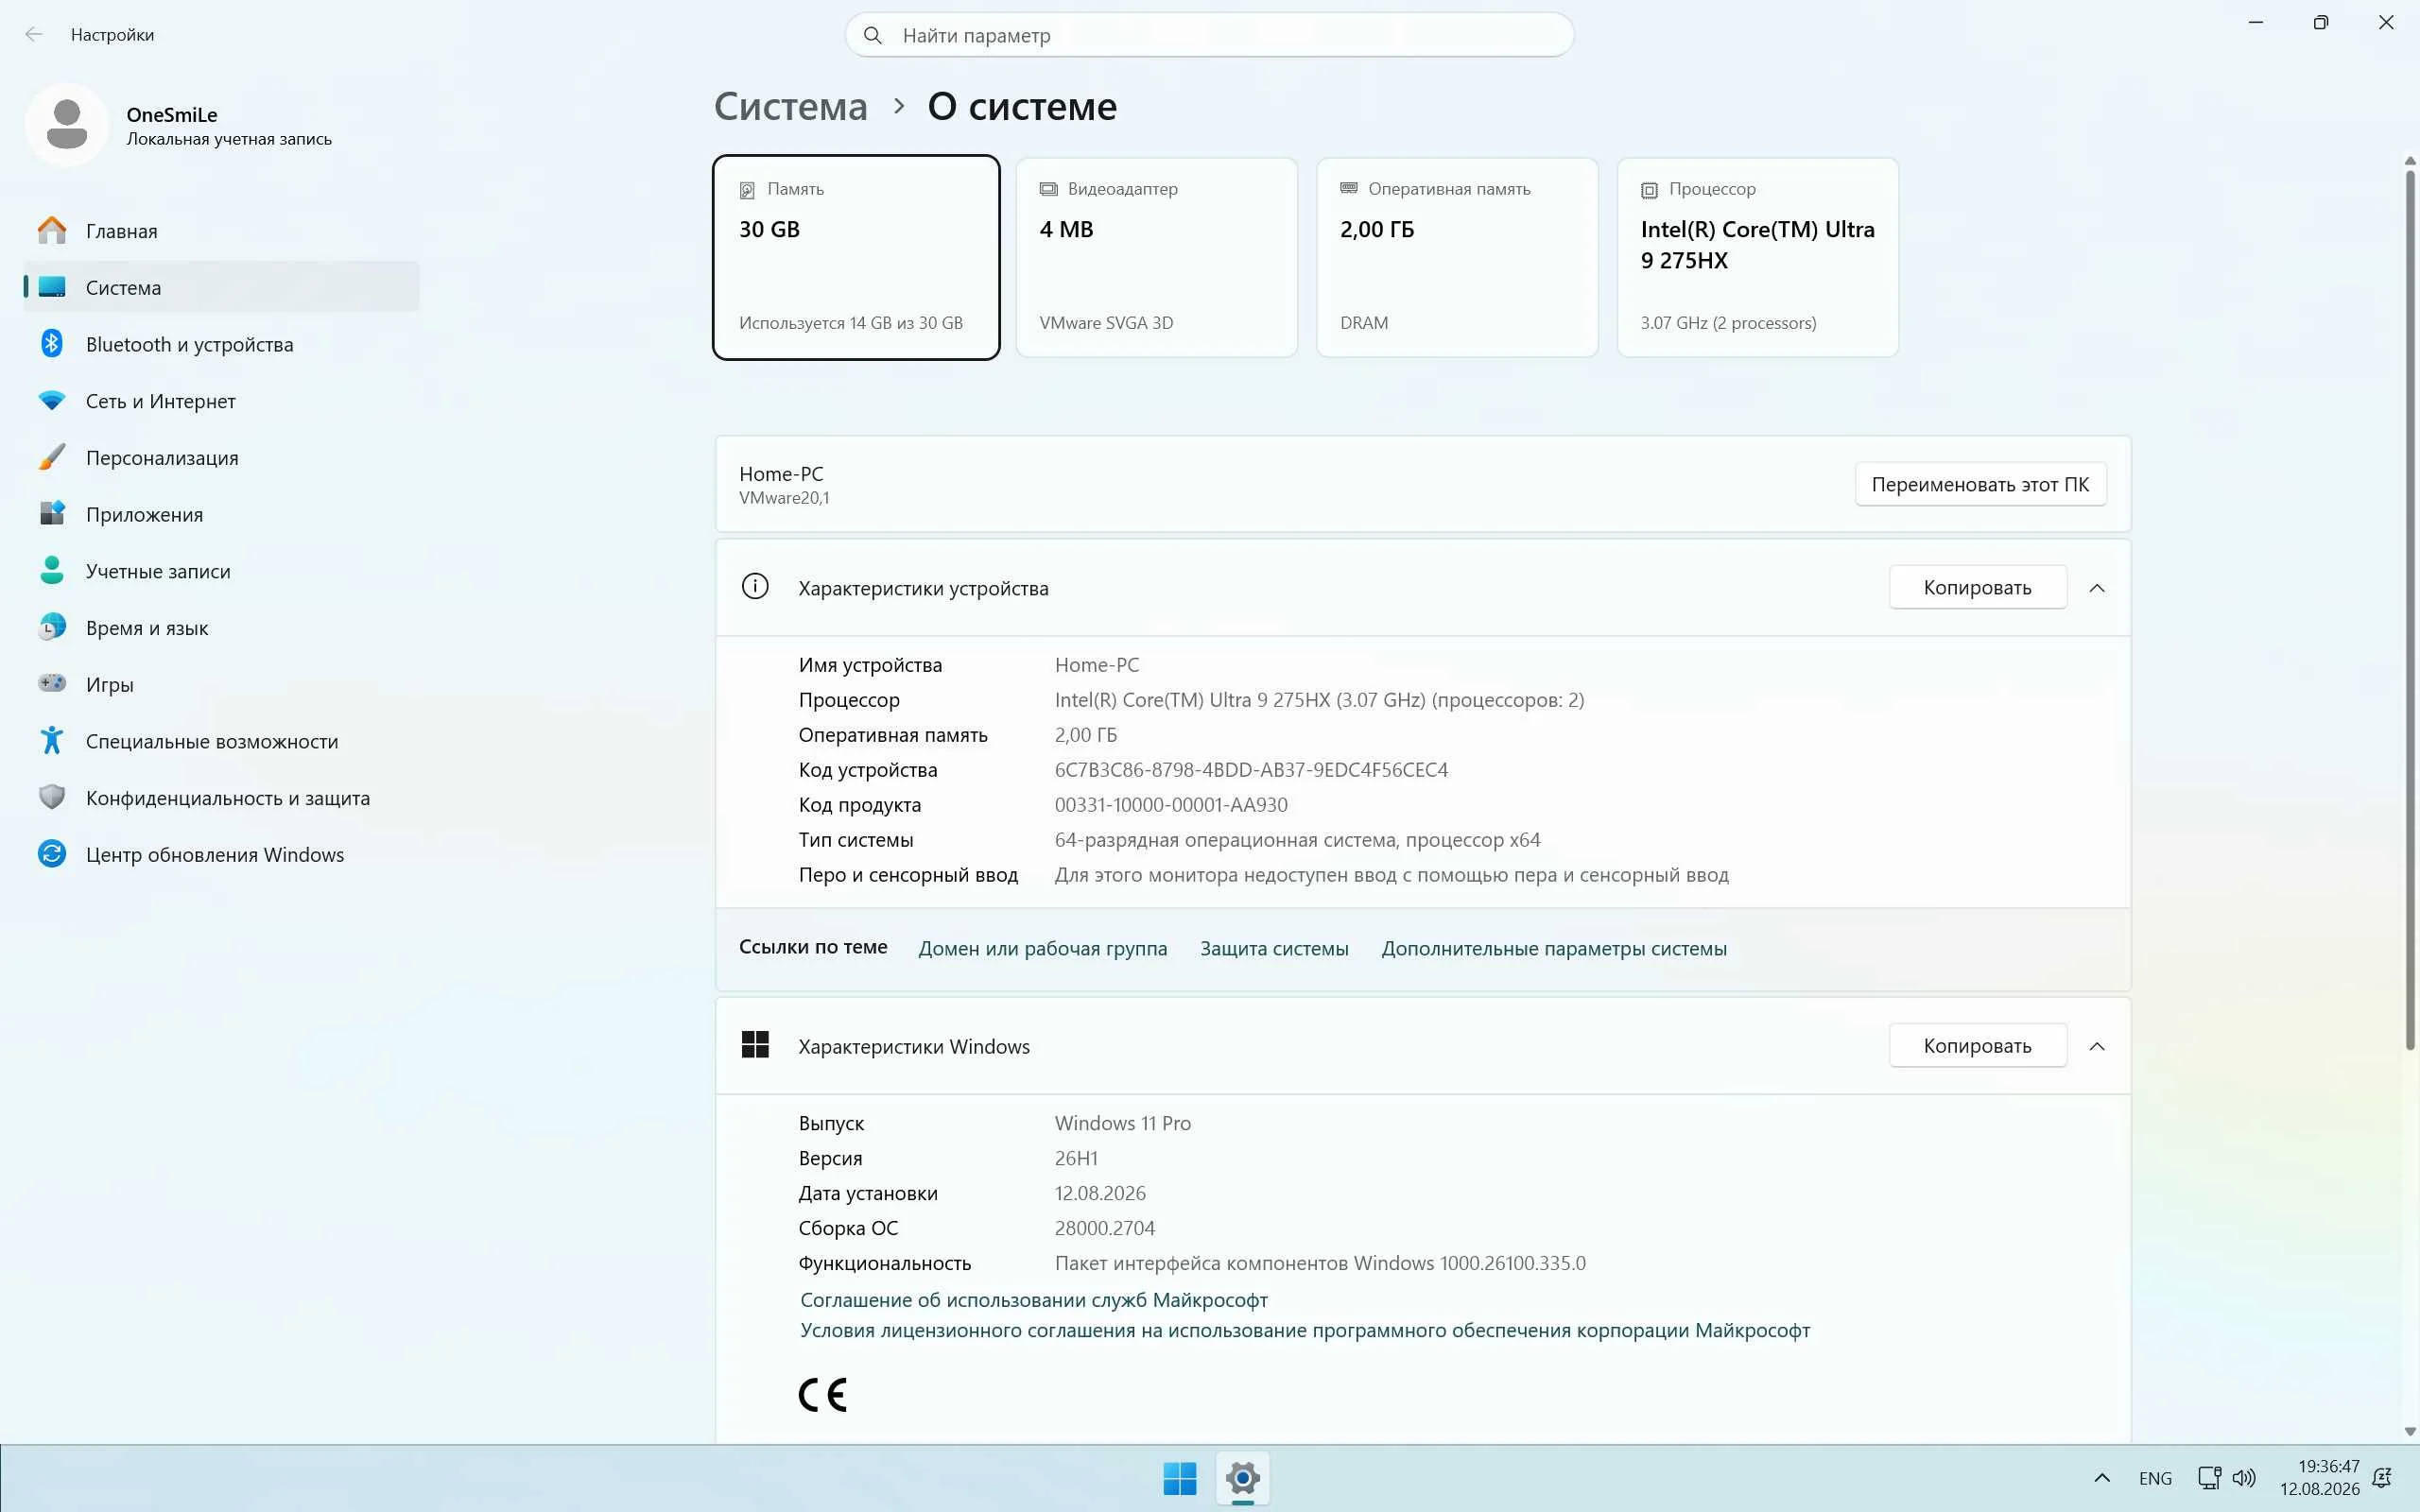
Task: Click the OS build value 28000.2704
Action: pos(1105,1228)
